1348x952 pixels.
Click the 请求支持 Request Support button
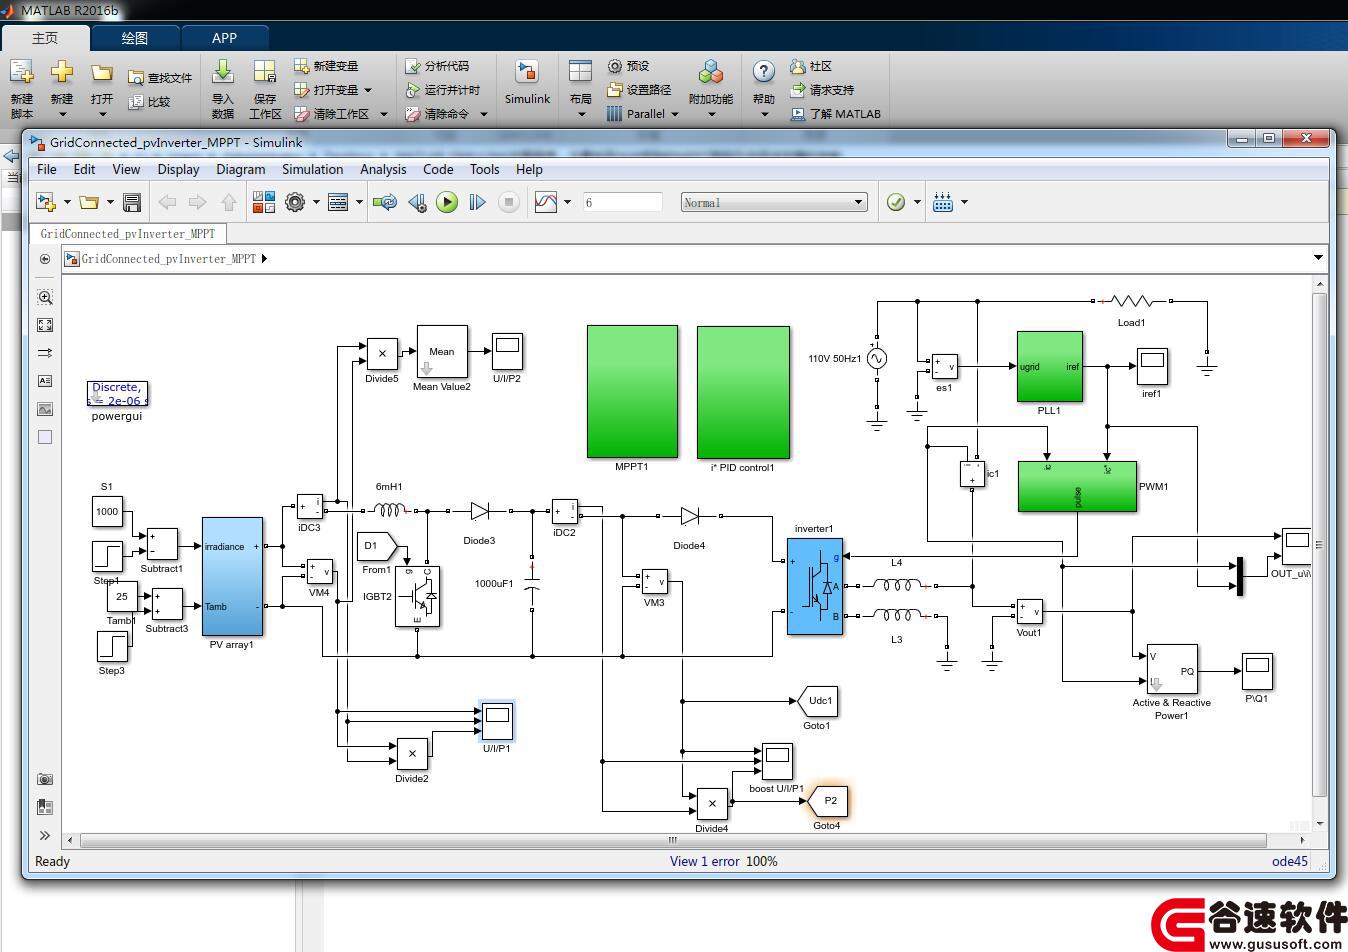822,90
